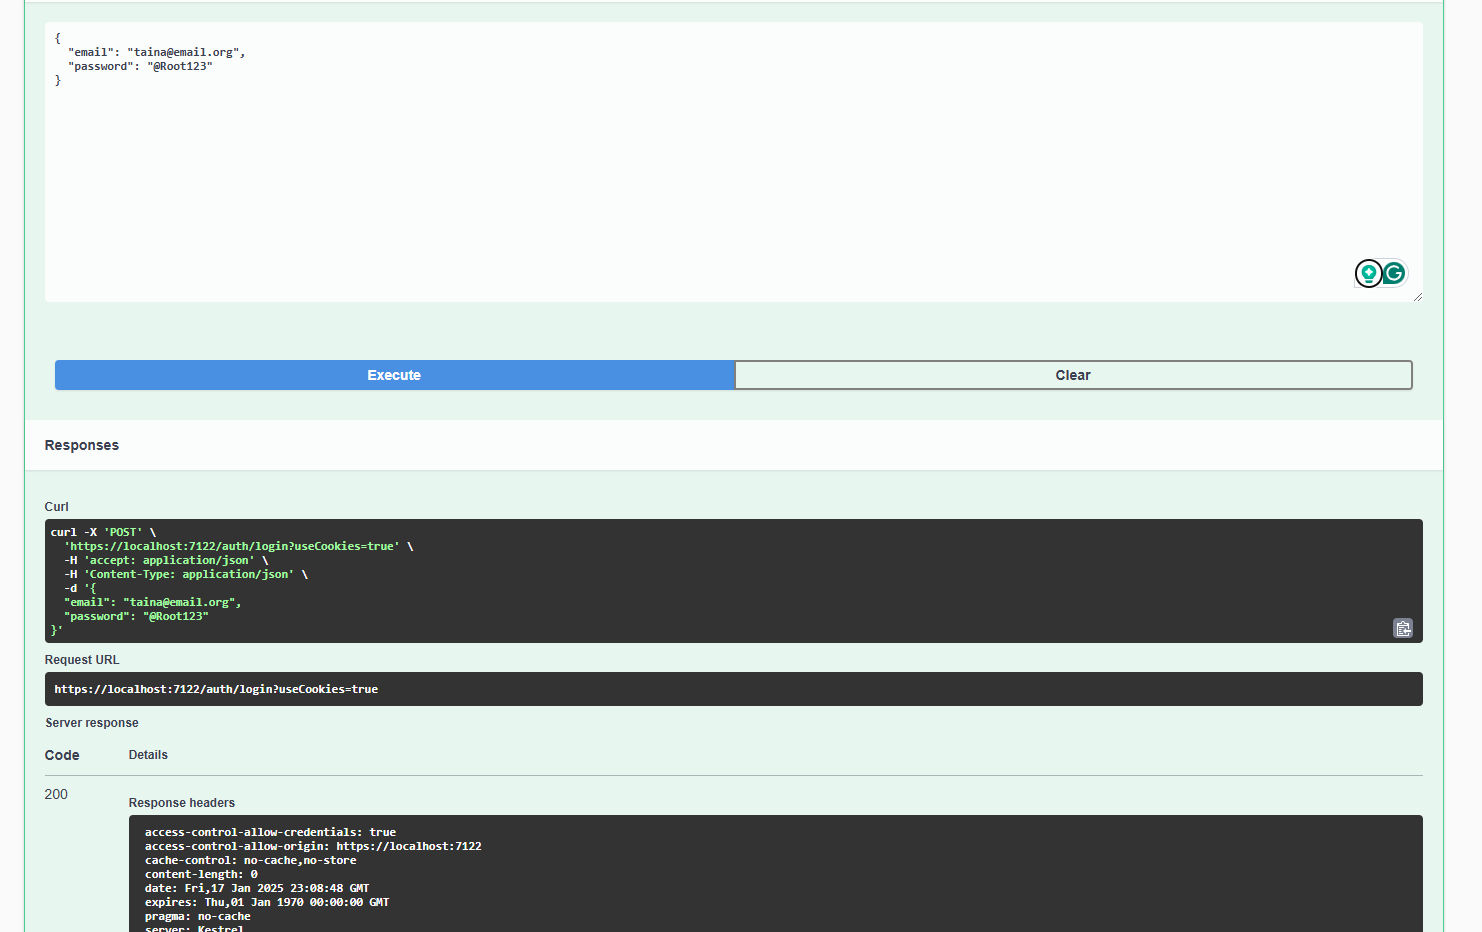
Task: Click the Code column header
Action: coord(62,755)
